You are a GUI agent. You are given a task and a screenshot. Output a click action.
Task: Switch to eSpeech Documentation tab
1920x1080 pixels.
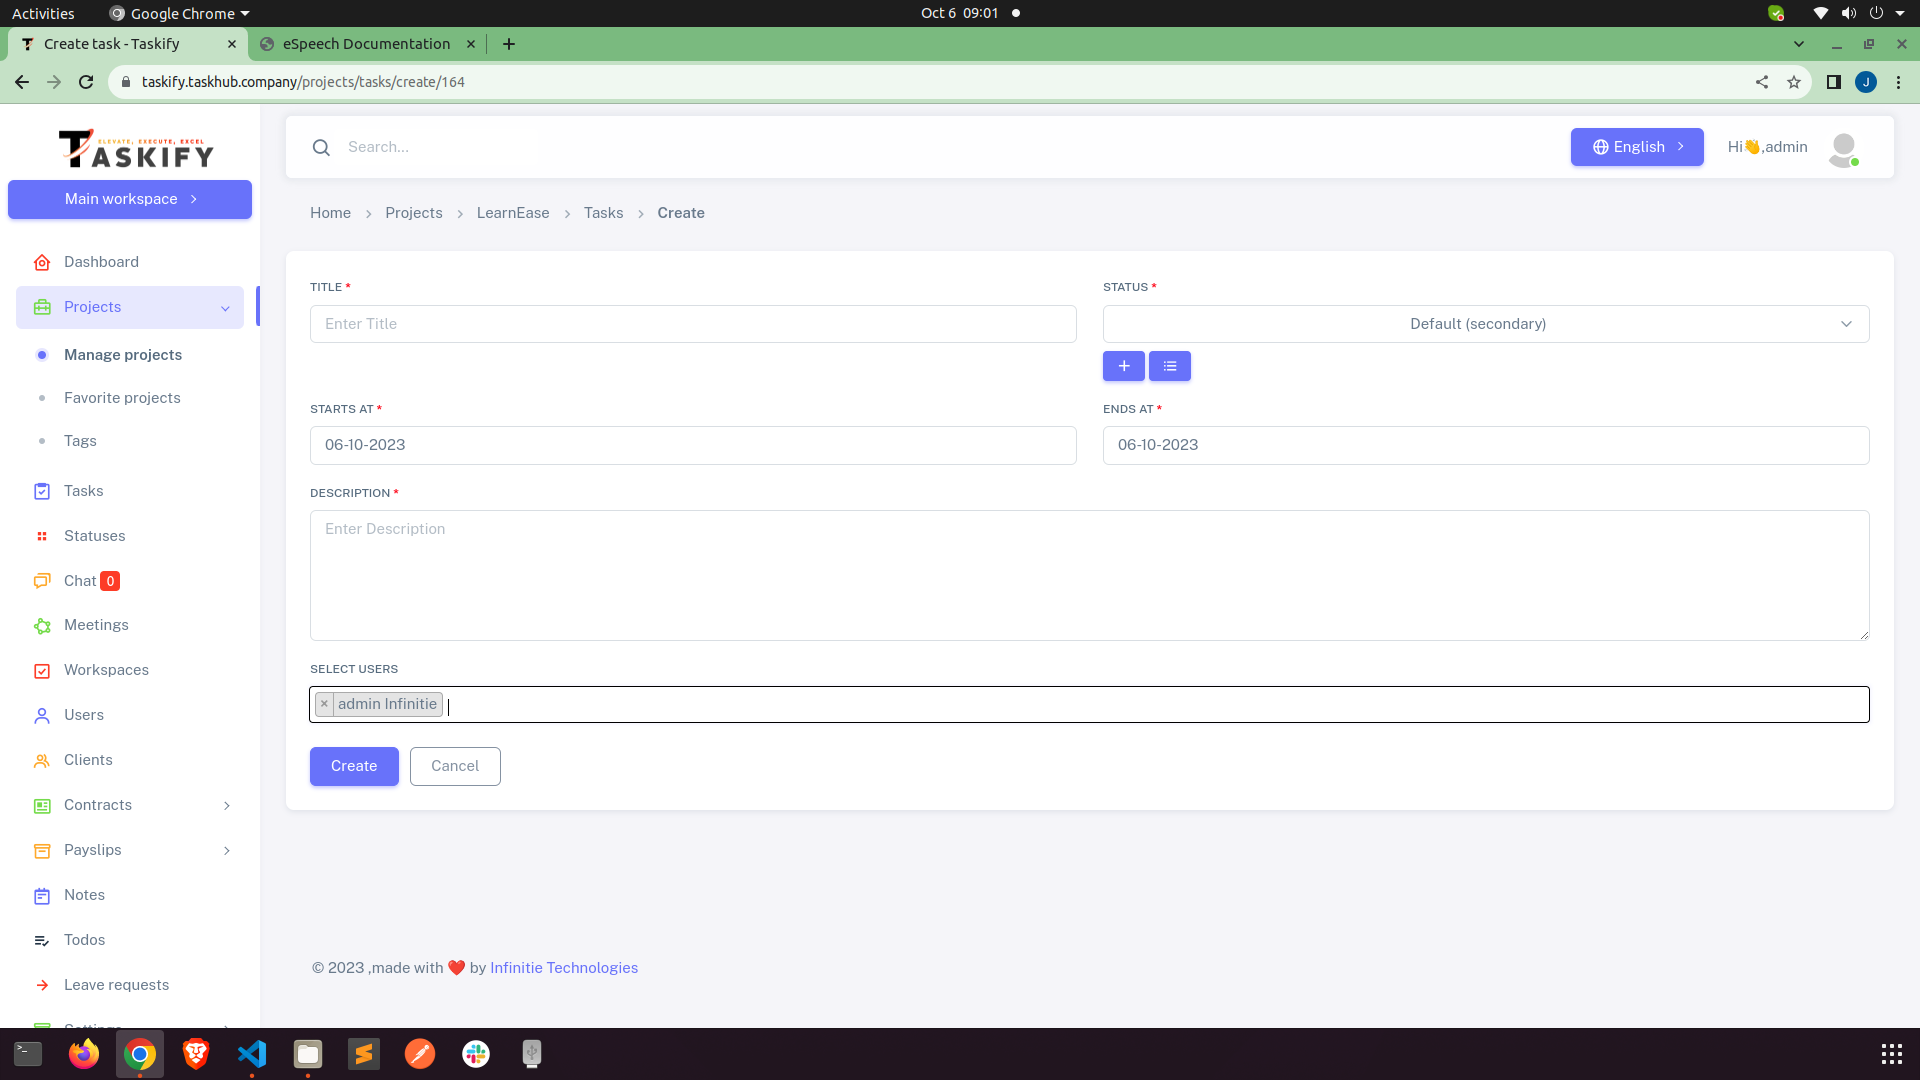click(x=366, y=44)
